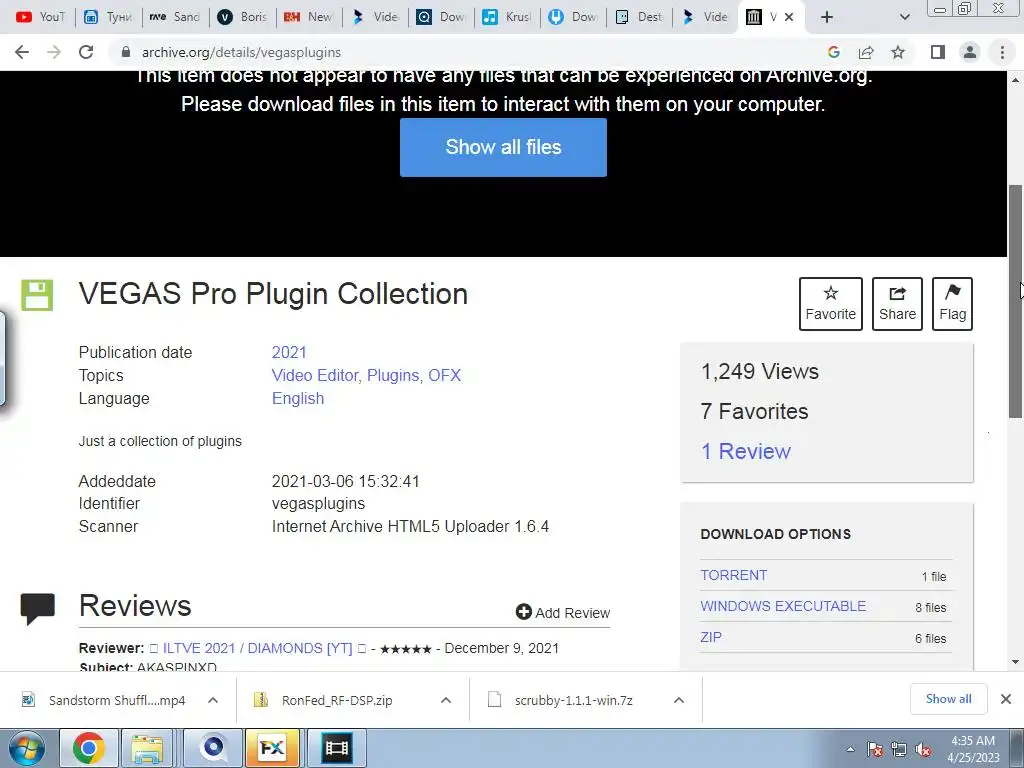Open the English language link

tap(298, 398)
